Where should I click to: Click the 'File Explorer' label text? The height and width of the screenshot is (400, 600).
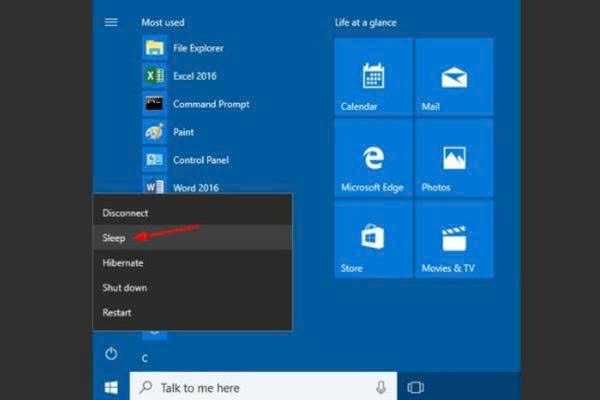(x=198, y=48)
